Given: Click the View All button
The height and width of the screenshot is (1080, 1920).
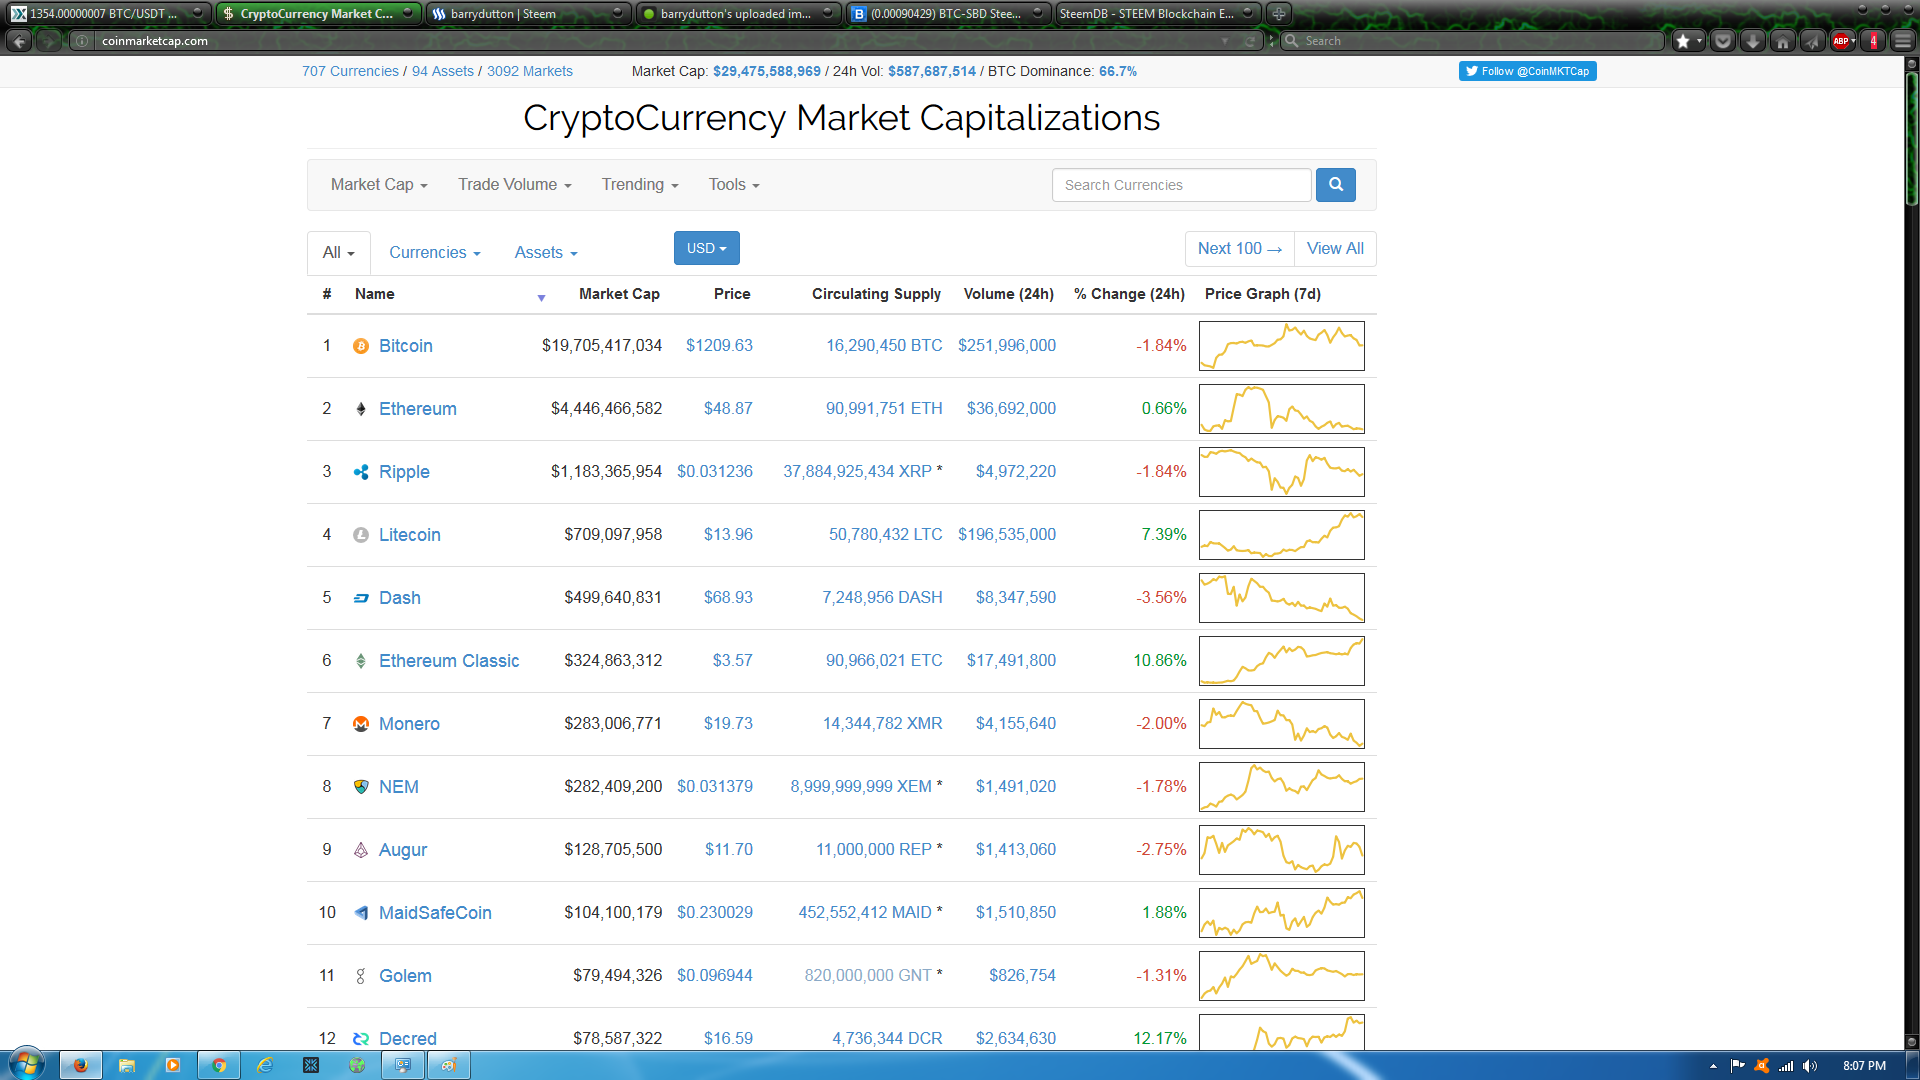Looking at the screenshot, I should 1335,249.
